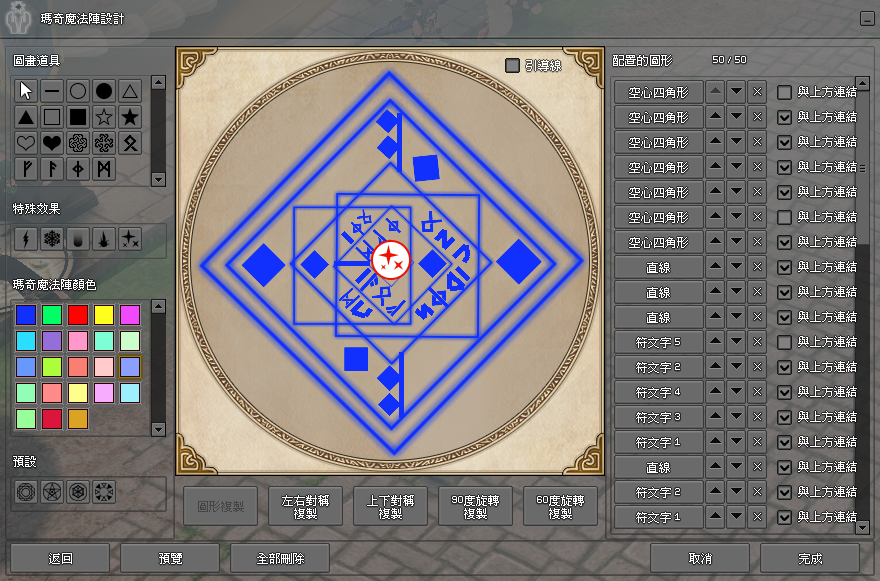
Task: Select the 符文字 5 entry in the list
Action: point(658,342)
